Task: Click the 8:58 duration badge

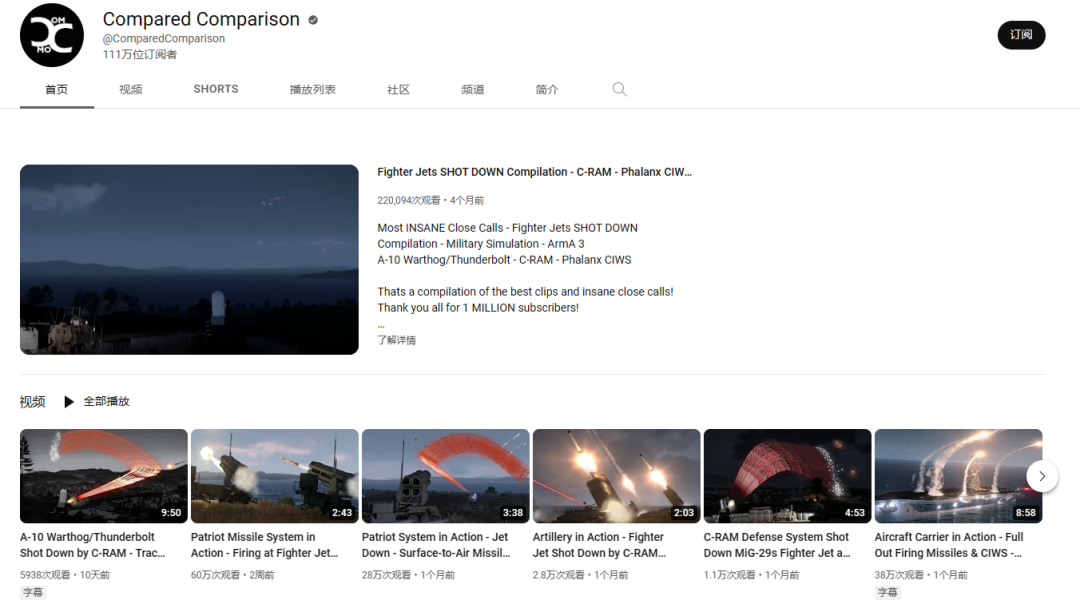Action: pos(1026,513)
